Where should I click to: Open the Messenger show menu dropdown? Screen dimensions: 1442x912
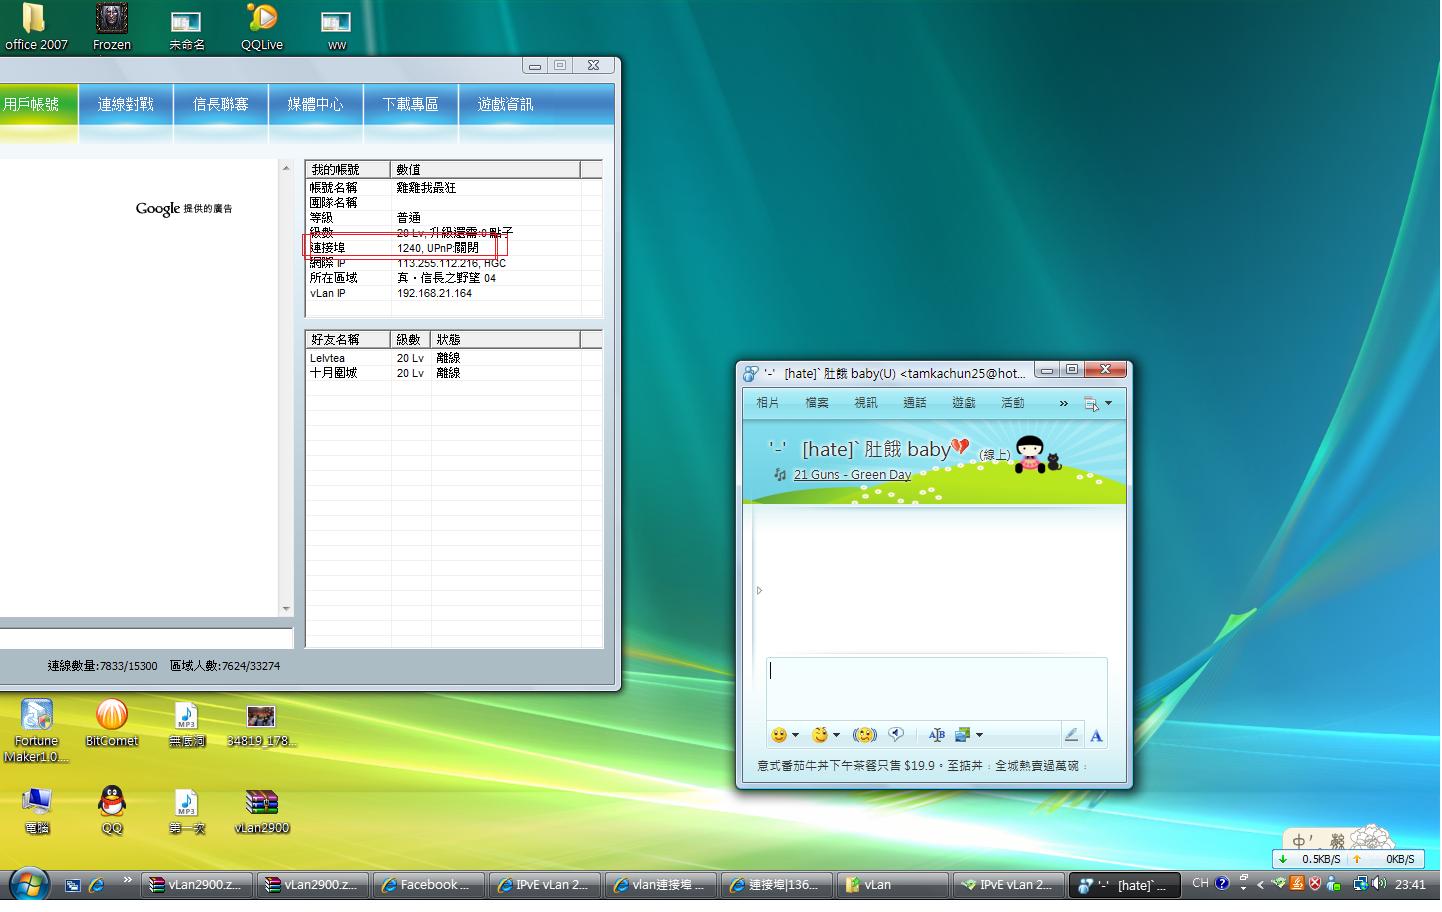pos(1097,403)
